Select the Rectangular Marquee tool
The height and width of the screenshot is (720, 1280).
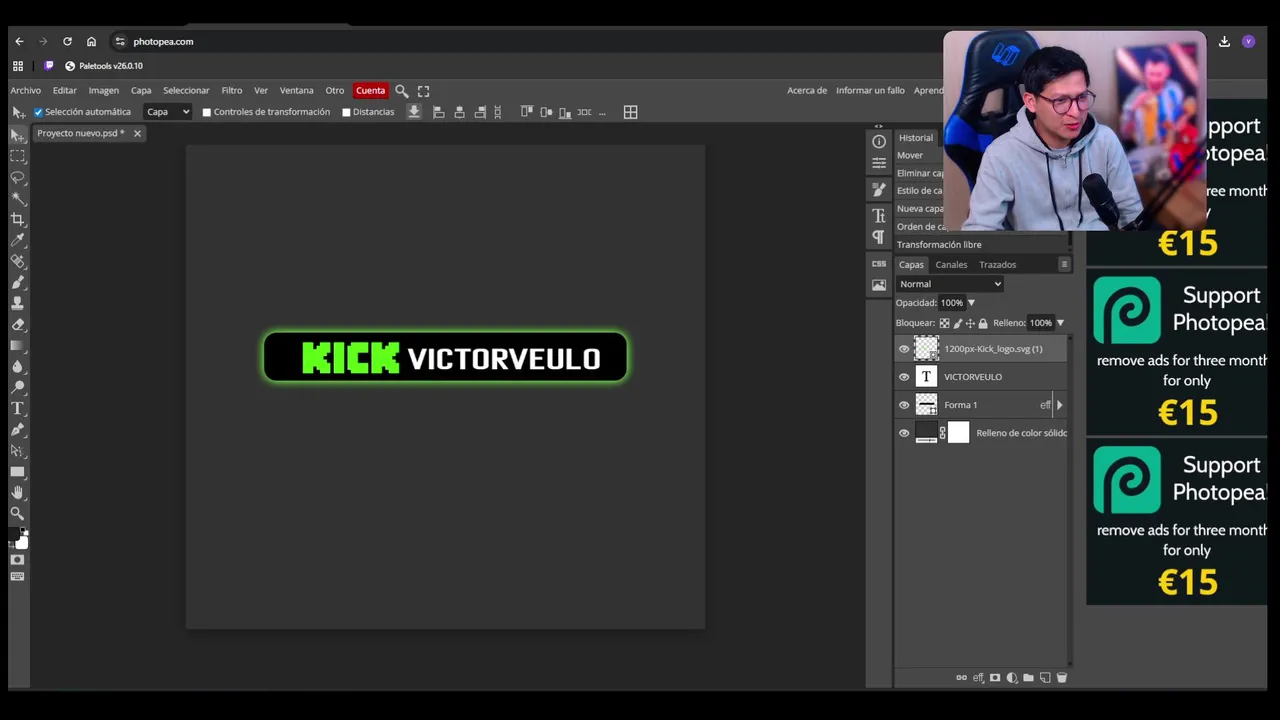17,156
